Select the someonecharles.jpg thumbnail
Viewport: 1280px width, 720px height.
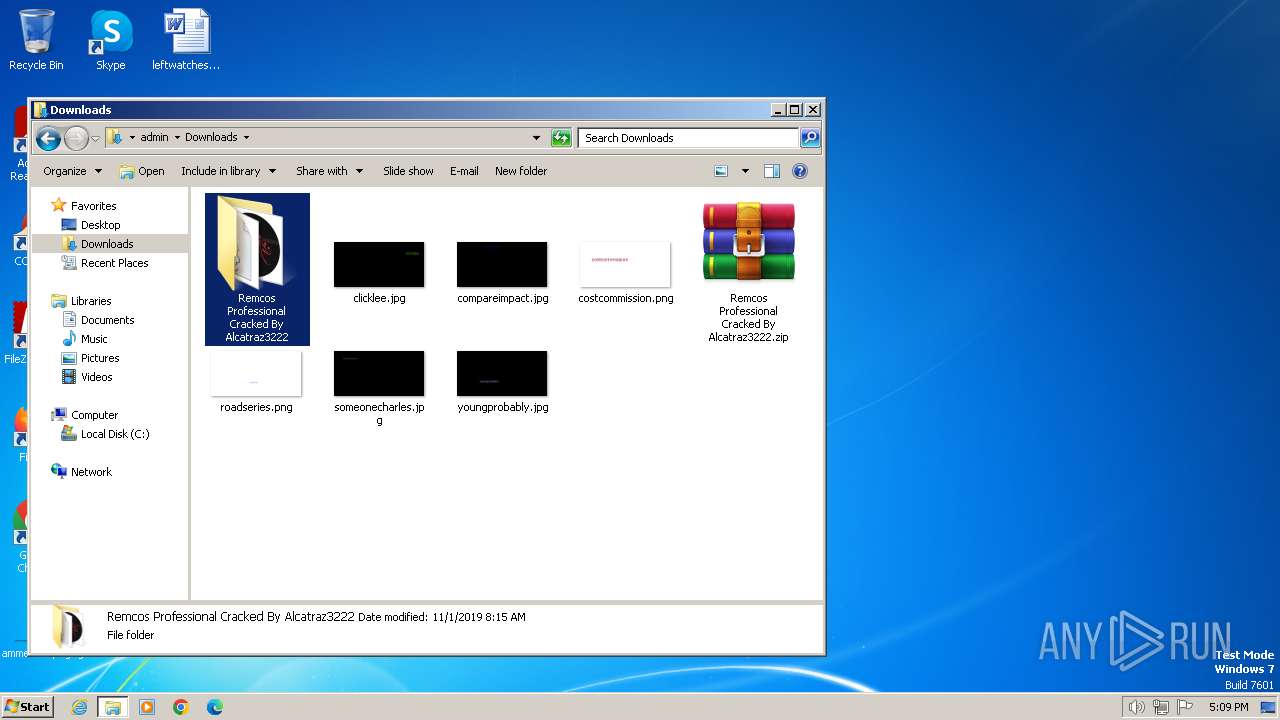[x=379, y=374]
